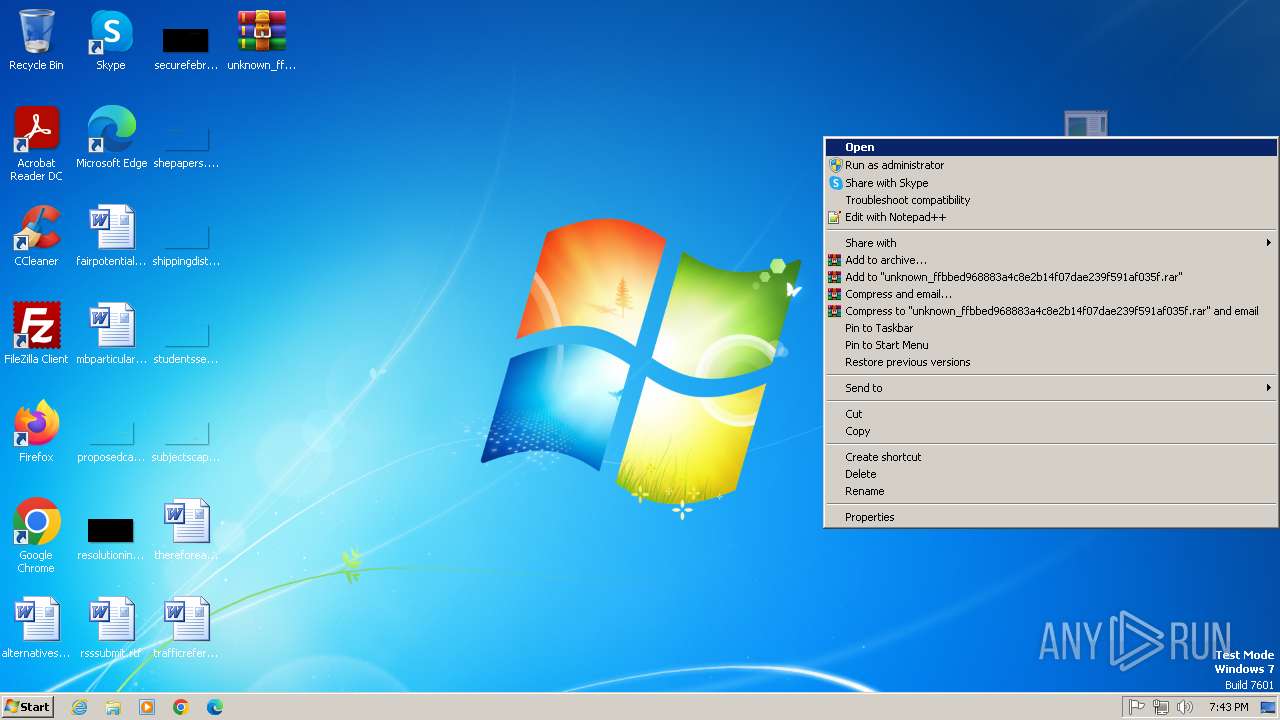Choose Add to "unknown_ffbbed...rar" entry

point(1051,277)
